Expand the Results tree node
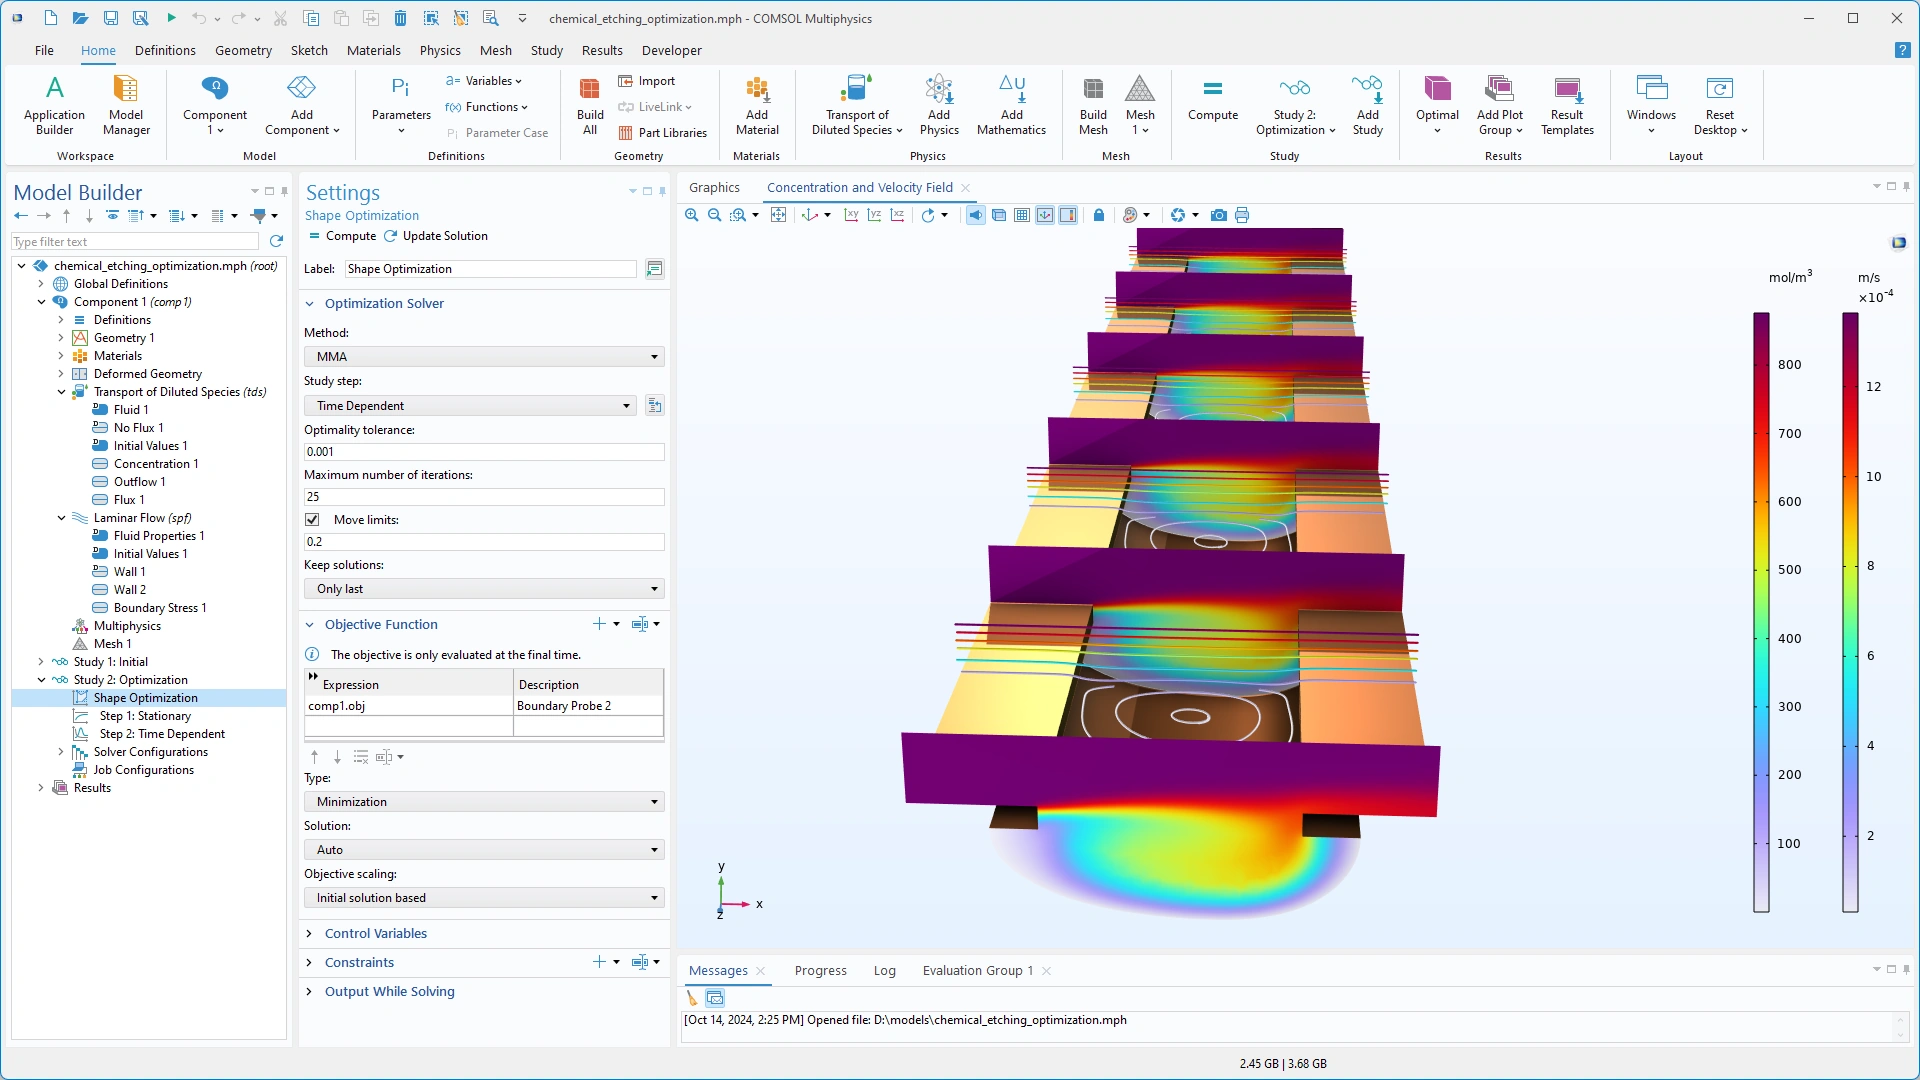 [41, 788]
